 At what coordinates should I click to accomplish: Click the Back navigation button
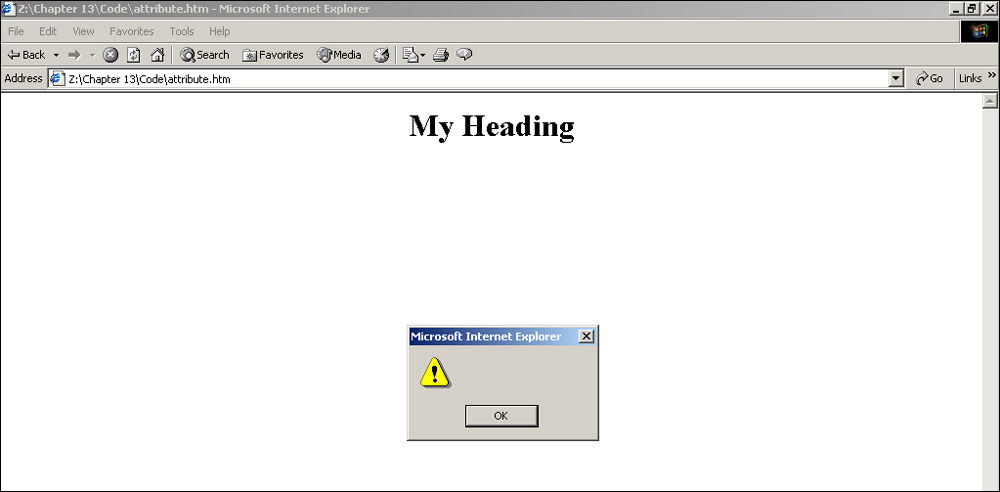click(26, 55)
